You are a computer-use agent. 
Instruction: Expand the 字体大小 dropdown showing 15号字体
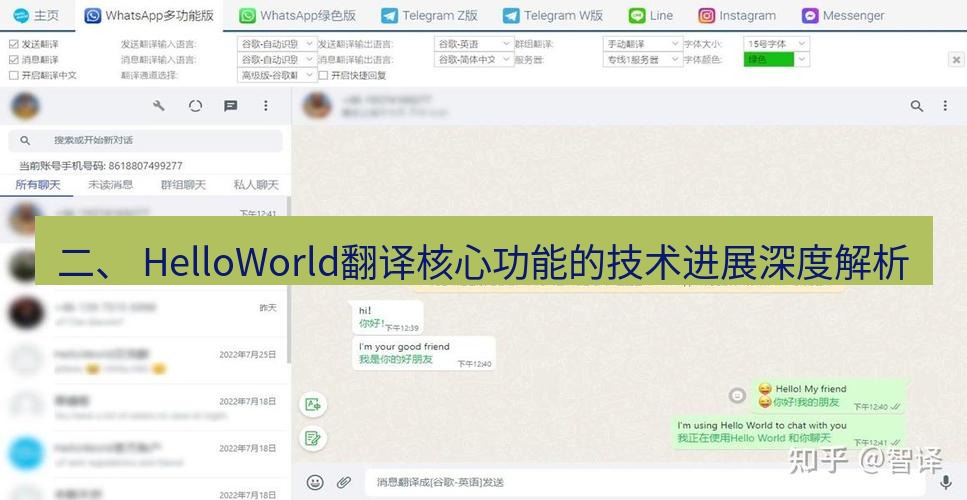pyautogui.click(x=776, y=44)
